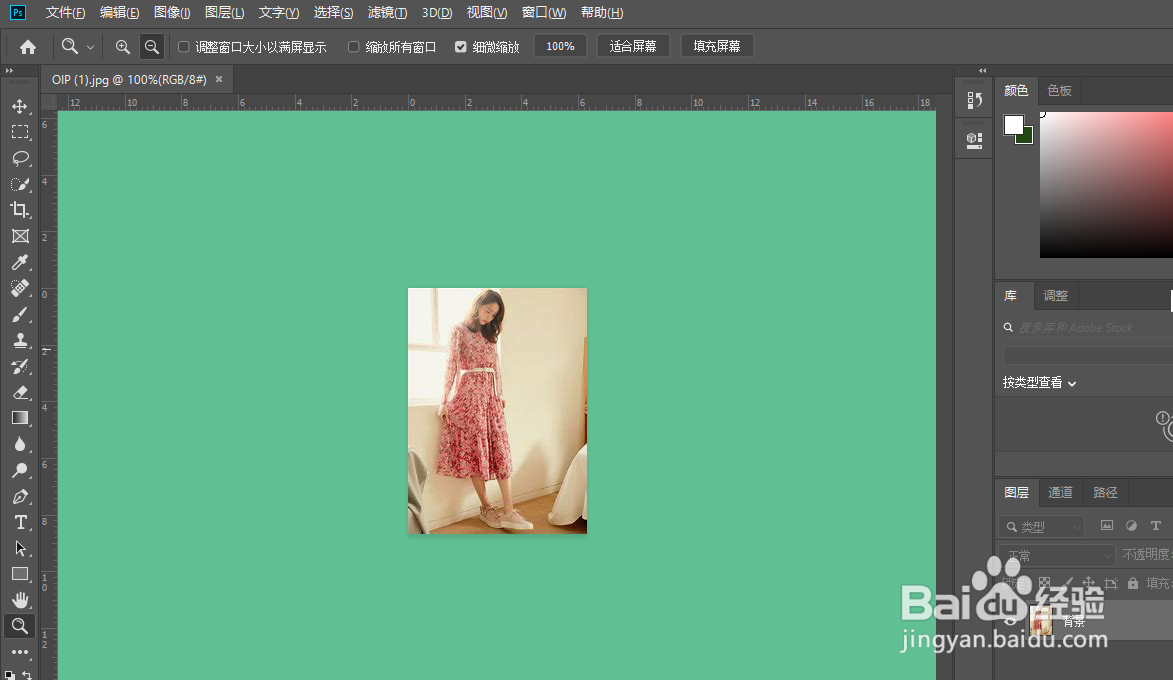
Task: Click the woman photo on the canvas
Action: coord(497,411)
